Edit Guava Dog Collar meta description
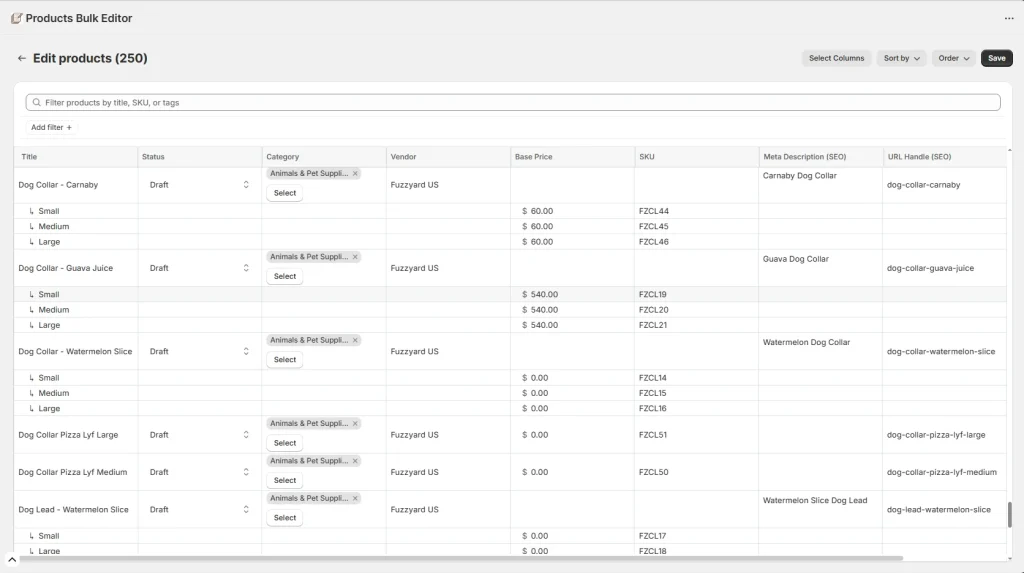The height and width of the screenshot is (573, 1024). [821, 268]
